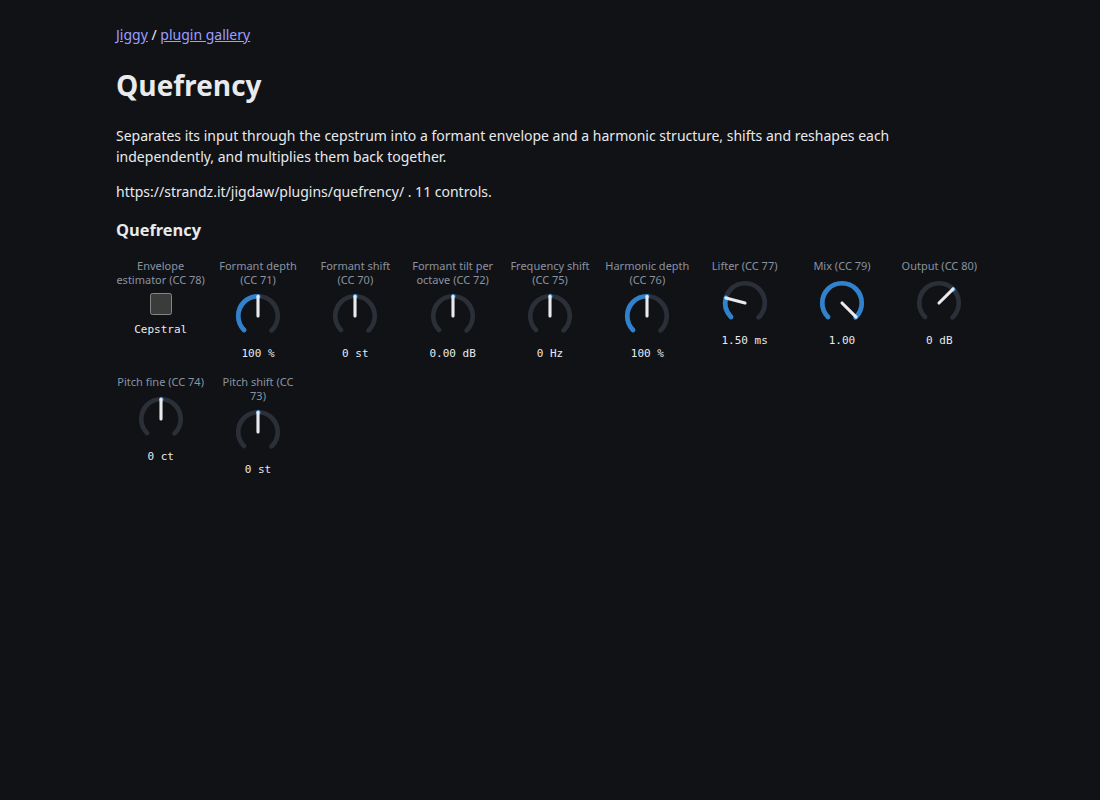Click the "Formant shift (CC 70)" label
Screen dimensions: 1100x800
[x=355, y=273]
